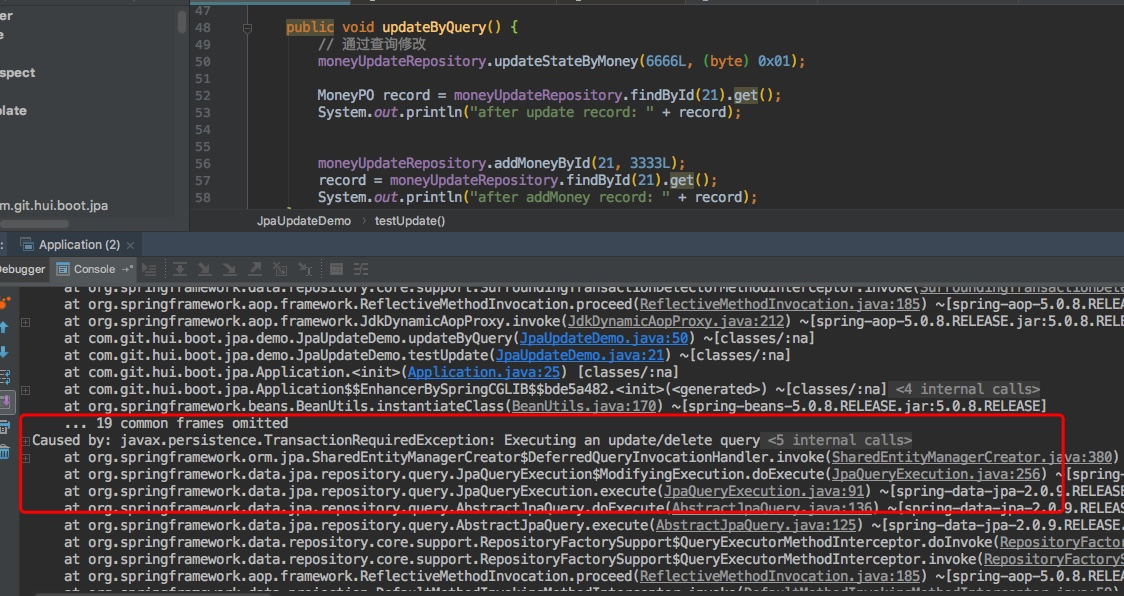Click the Step Into debugger icon
This screenshot has height=596, width=1124.
point(206,269)
